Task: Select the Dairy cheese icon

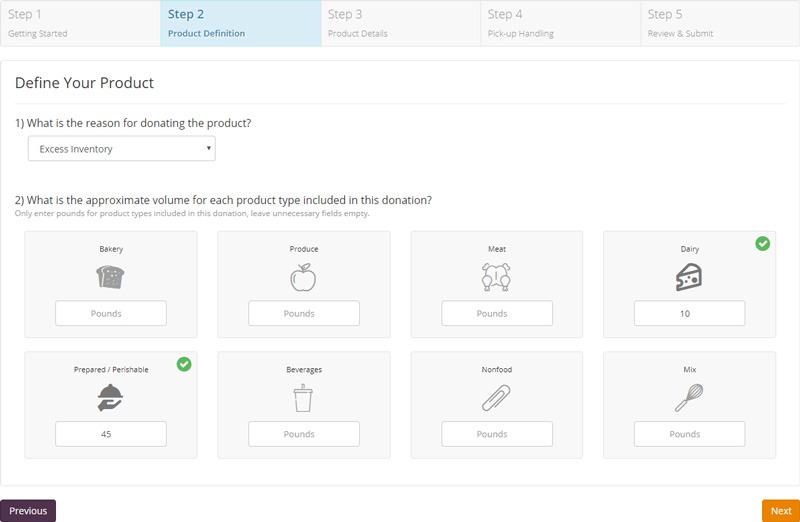Action: click(689, 277)
